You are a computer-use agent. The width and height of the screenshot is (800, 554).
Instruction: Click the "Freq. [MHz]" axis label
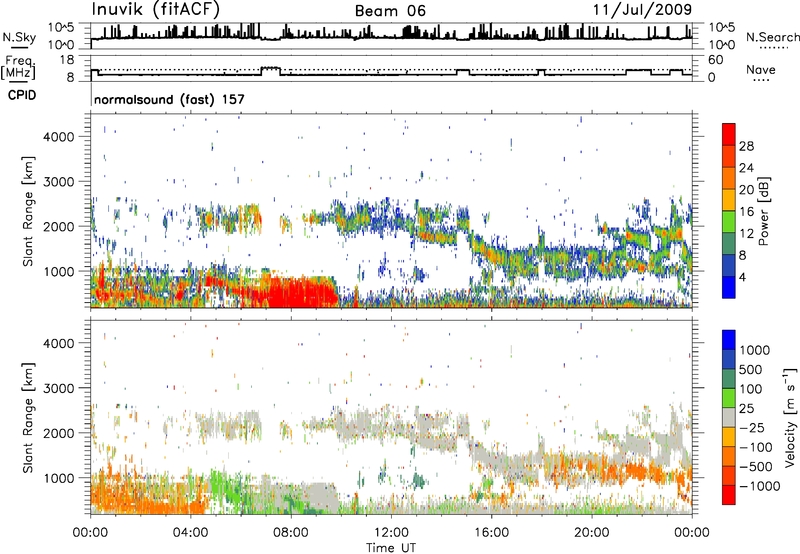click(x=18, y=68)
